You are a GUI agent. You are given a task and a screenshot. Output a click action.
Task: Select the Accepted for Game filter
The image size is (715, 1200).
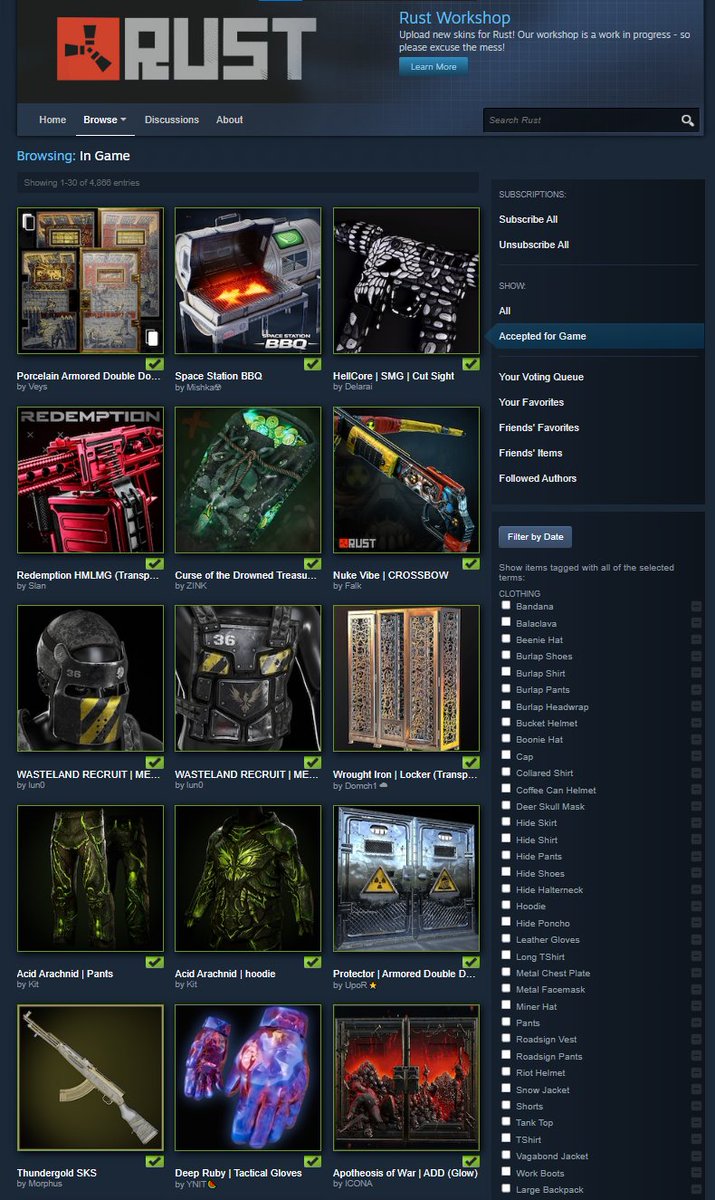(x=597, y=336)
